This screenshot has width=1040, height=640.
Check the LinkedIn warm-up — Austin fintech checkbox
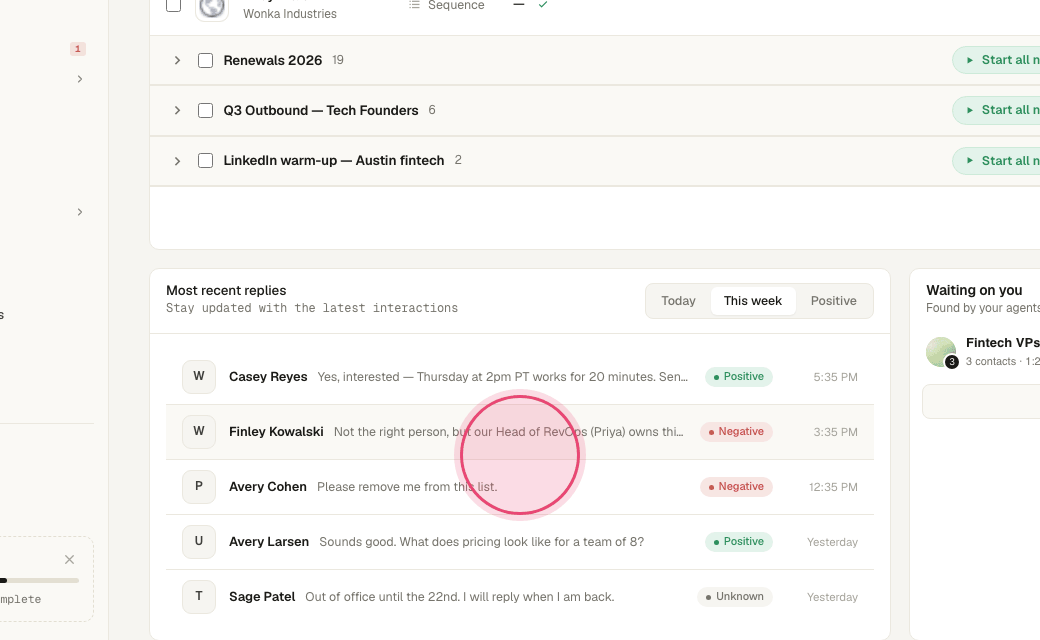coord(206,160)
